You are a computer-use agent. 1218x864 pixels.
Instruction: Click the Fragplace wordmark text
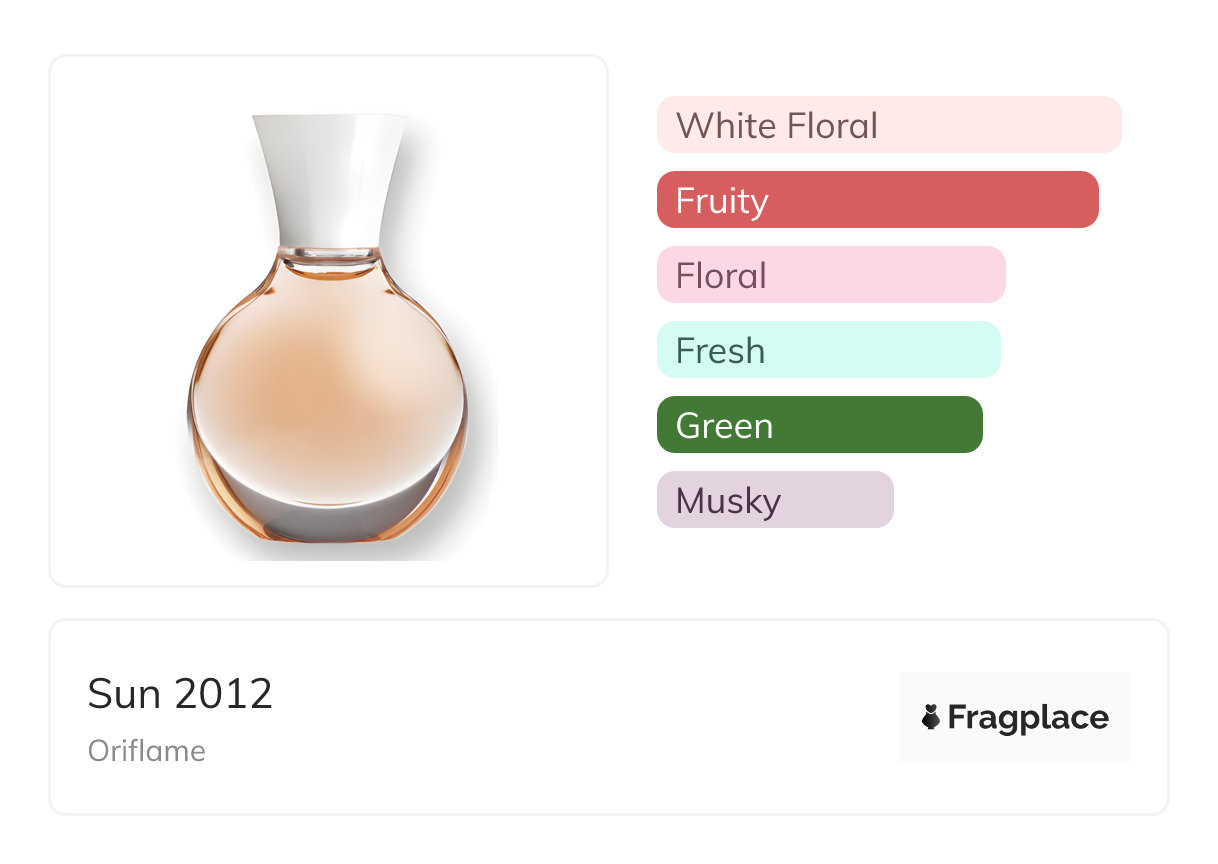point(1028,717)
